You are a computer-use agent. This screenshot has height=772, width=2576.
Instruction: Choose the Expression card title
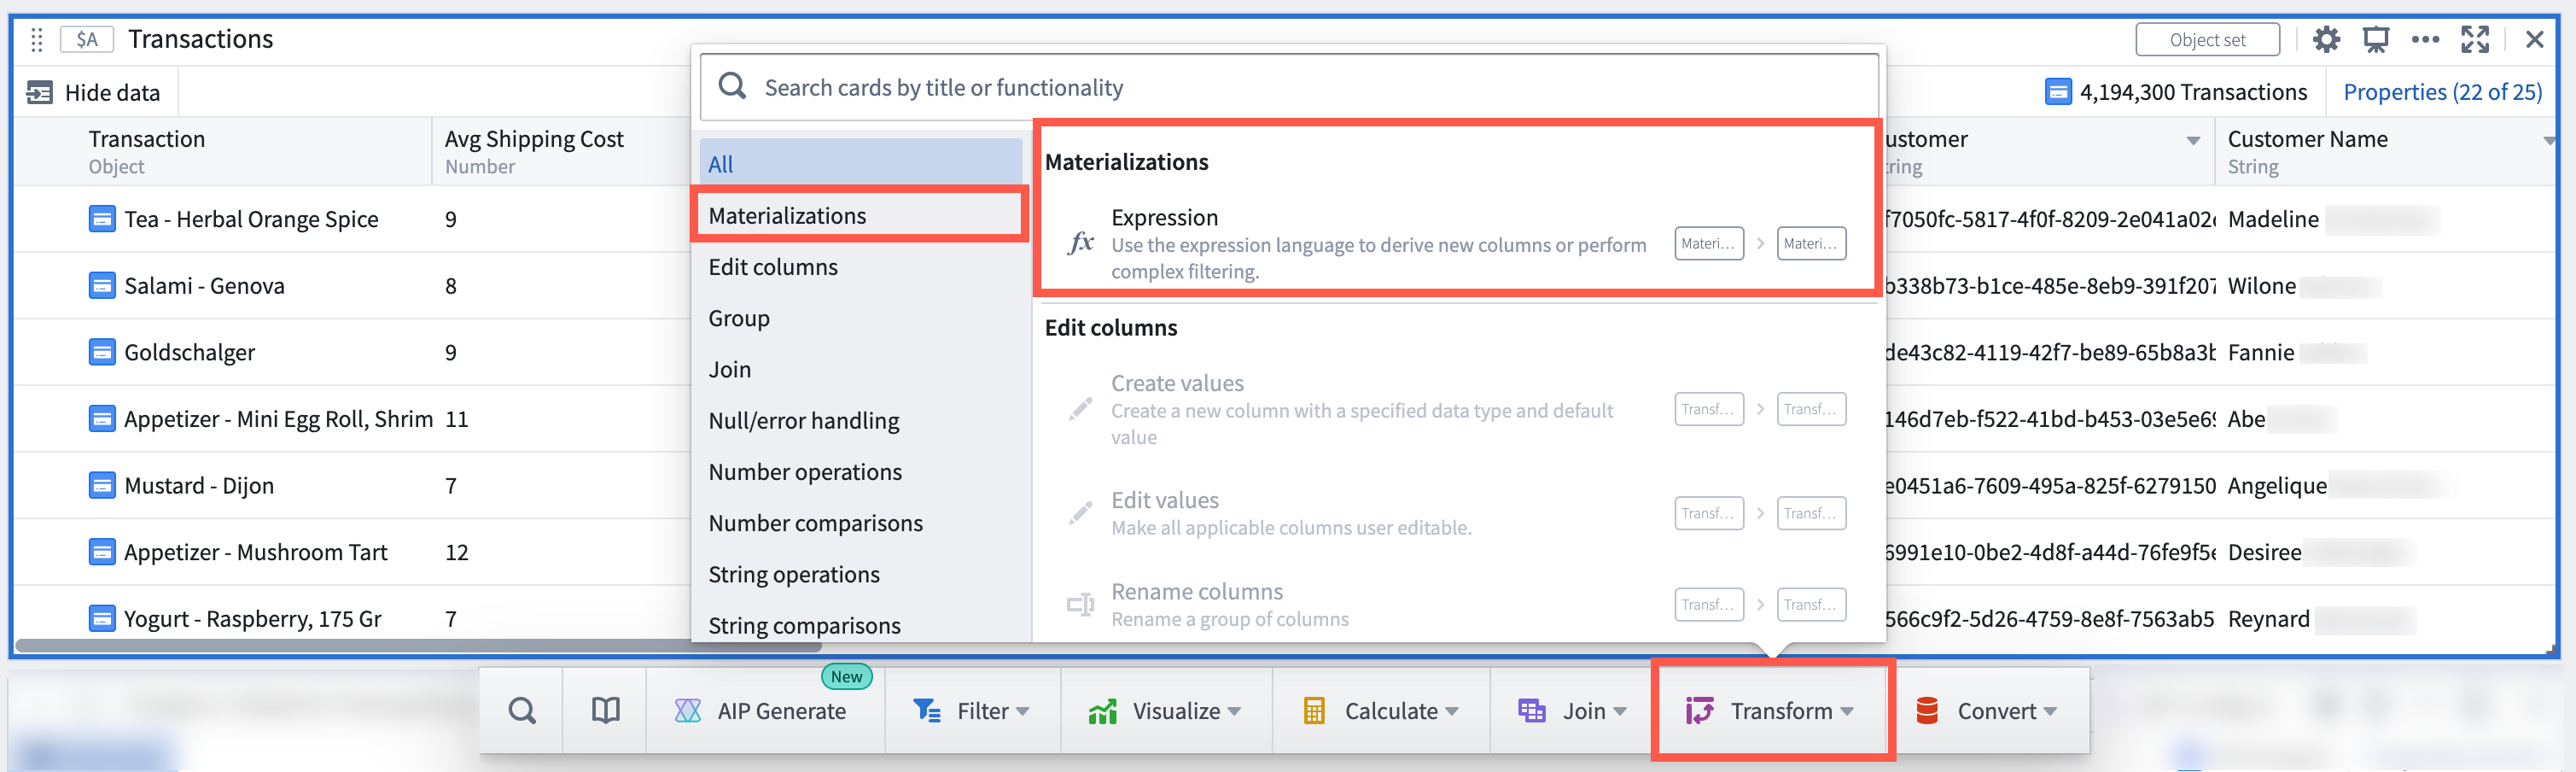click(1164, 217)
